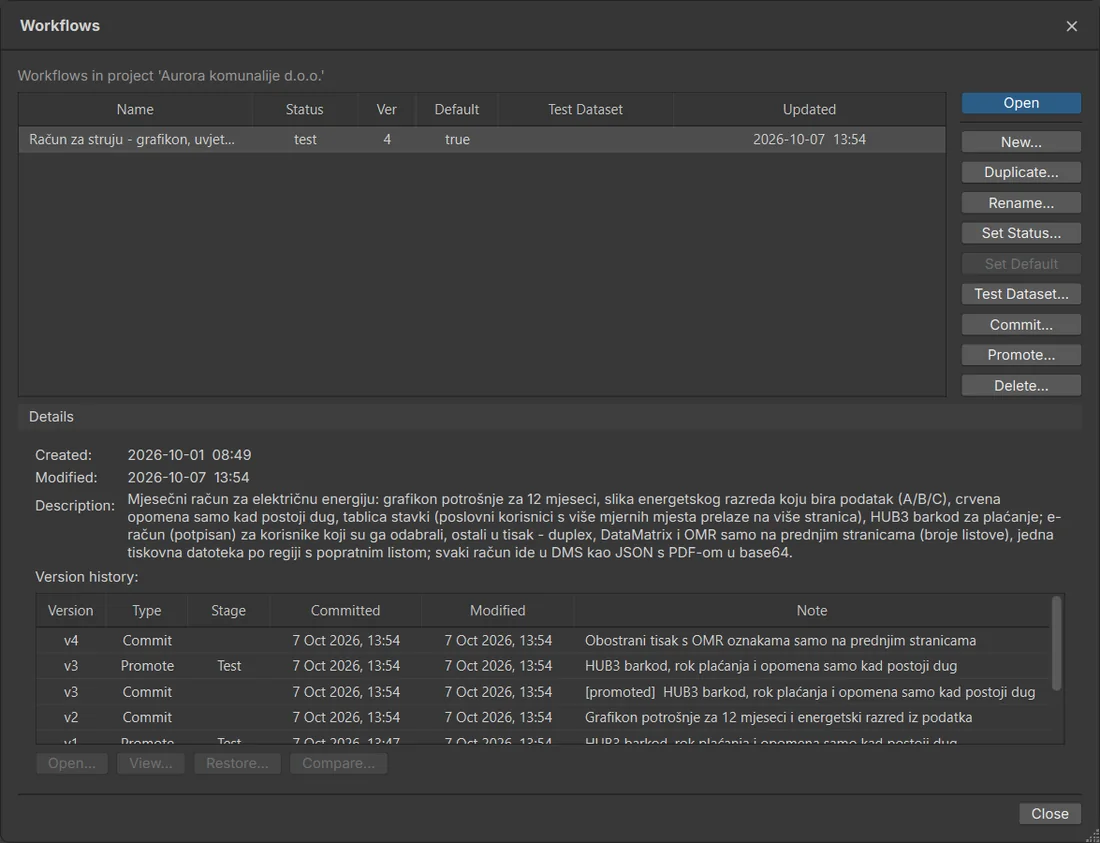1100x843 pixels.
Task: Click the Committed column header in history
Action: tap(345, 611)
